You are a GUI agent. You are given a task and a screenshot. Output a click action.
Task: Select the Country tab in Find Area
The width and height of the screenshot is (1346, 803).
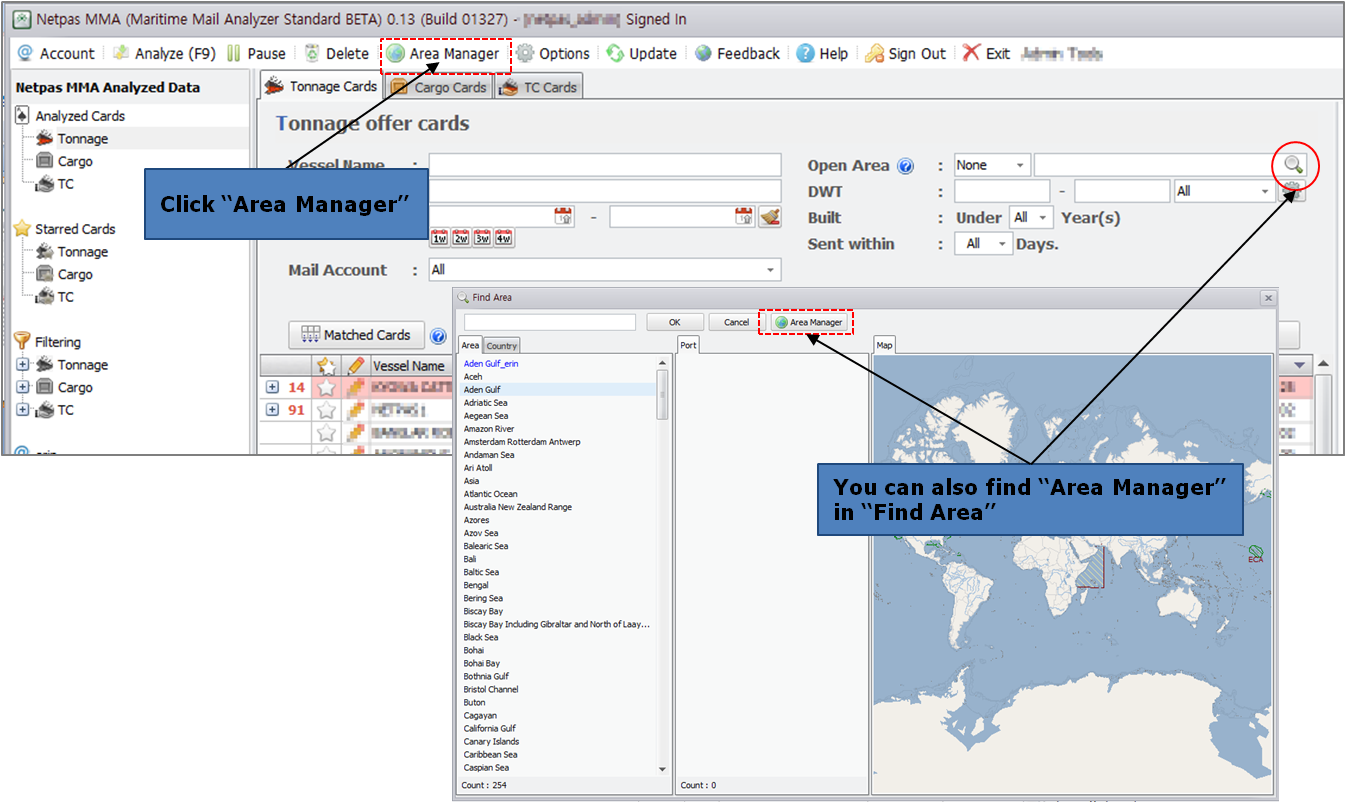(502, 345)
